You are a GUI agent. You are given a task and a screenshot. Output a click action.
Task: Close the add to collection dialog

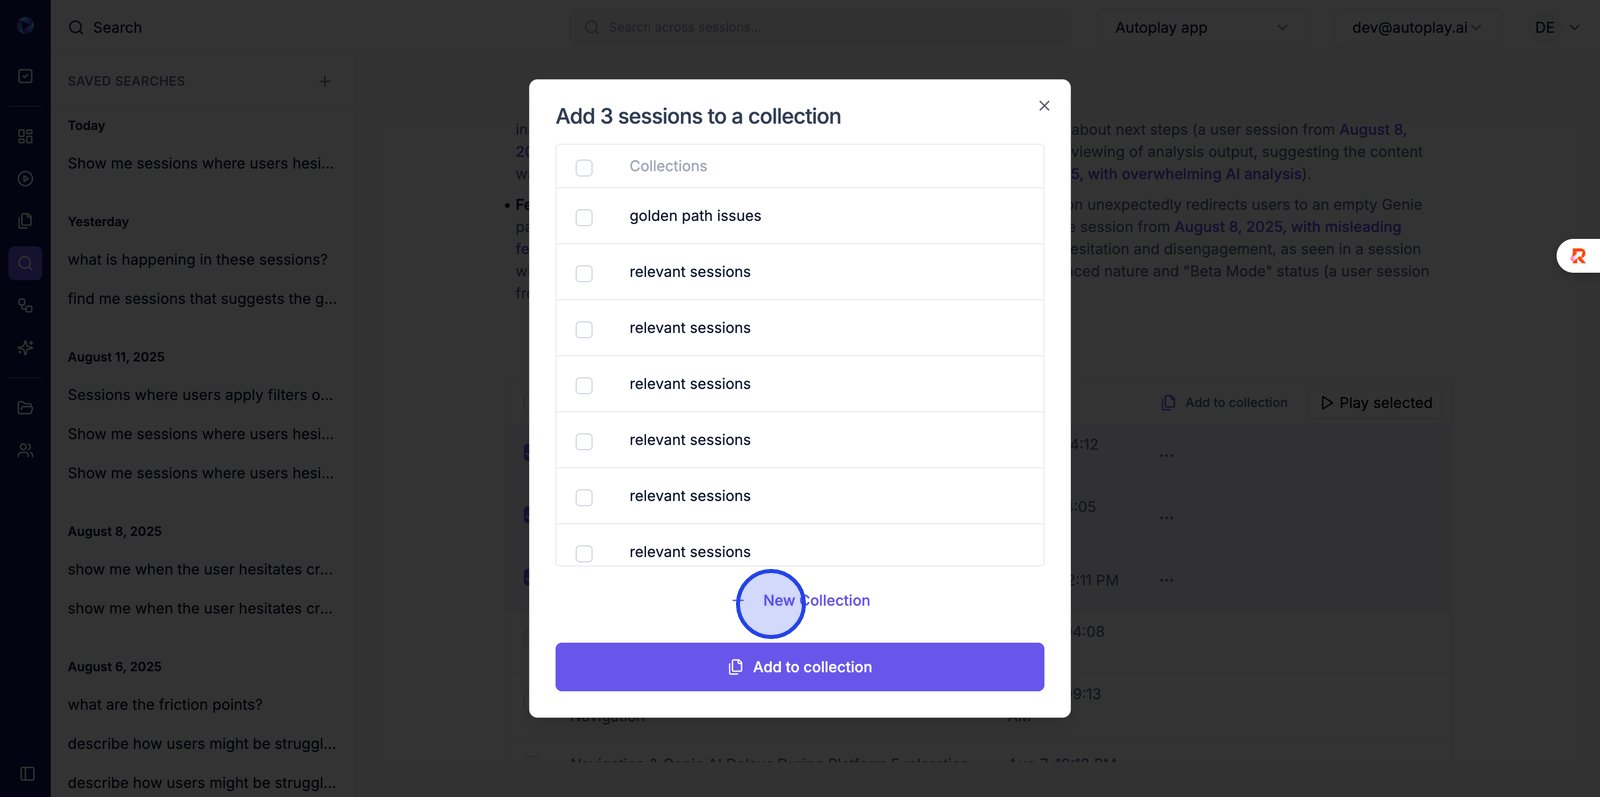coord(1044,106)
